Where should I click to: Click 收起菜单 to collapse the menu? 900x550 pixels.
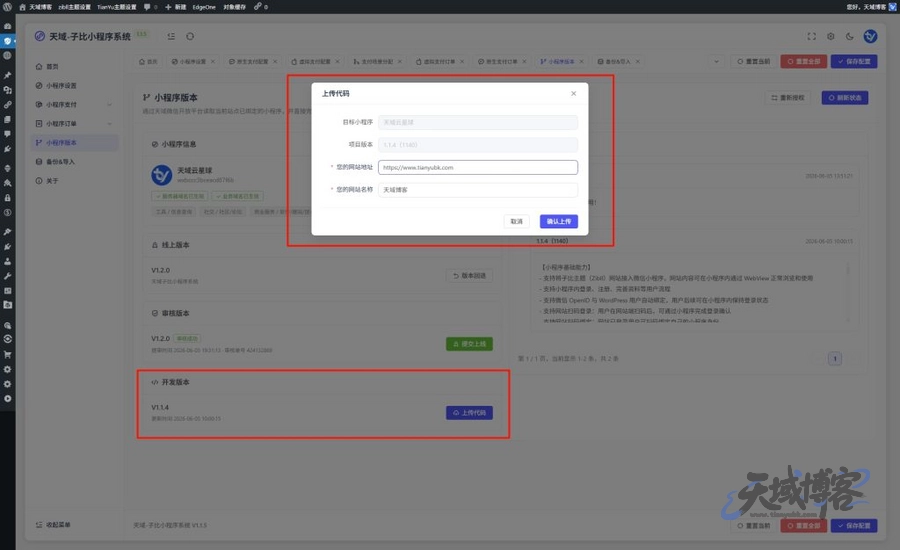(x=53, y=525)
